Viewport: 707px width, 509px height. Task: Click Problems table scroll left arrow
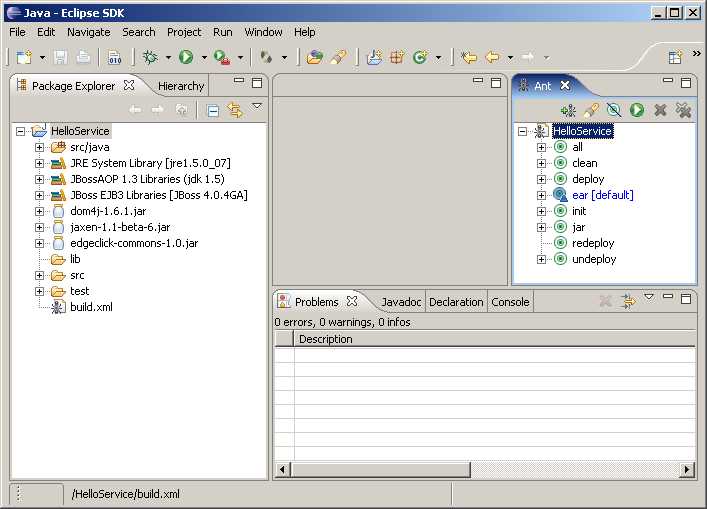point(282,470)
